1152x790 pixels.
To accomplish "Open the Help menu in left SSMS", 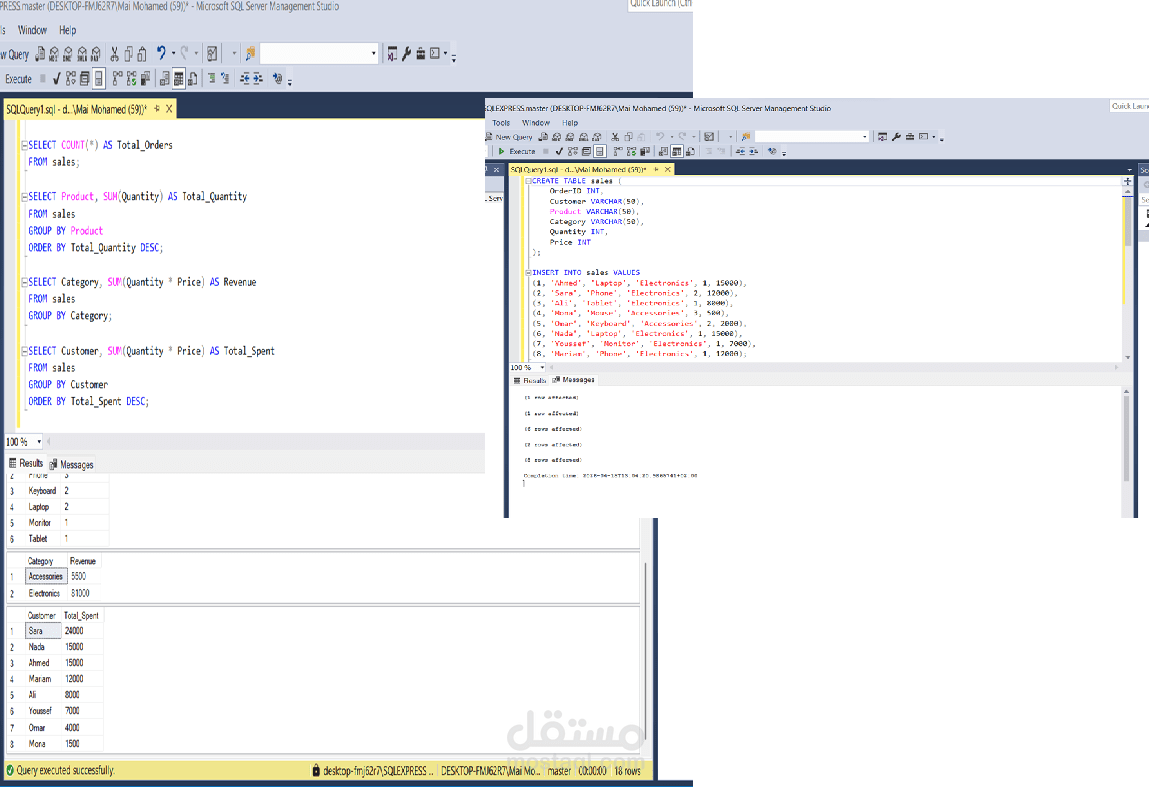I will 68,30.
